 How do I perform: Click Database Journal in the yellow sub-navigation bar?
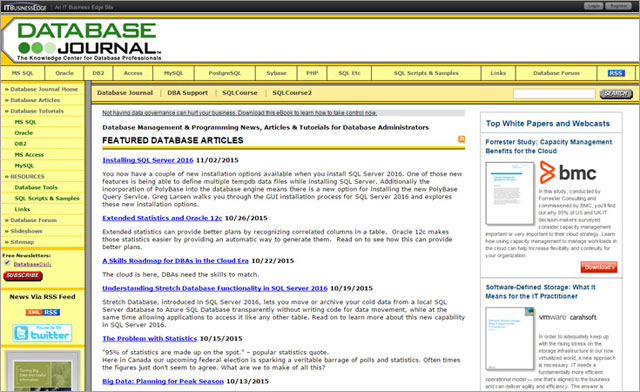125,93
